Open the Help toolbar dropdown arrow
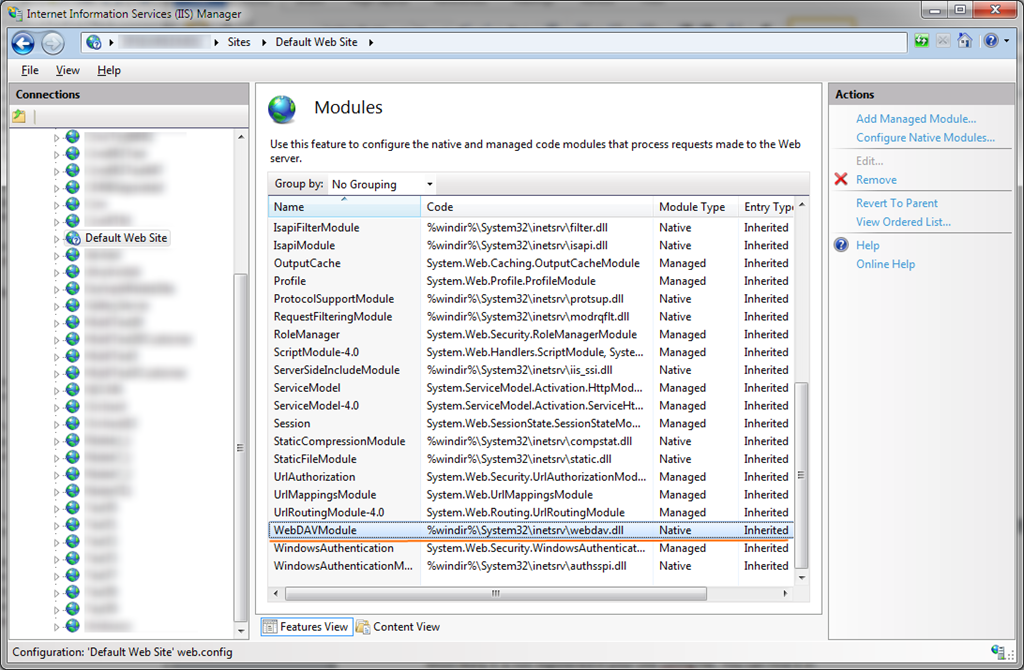1024x670 pixels. click(x=1006, y=41)
